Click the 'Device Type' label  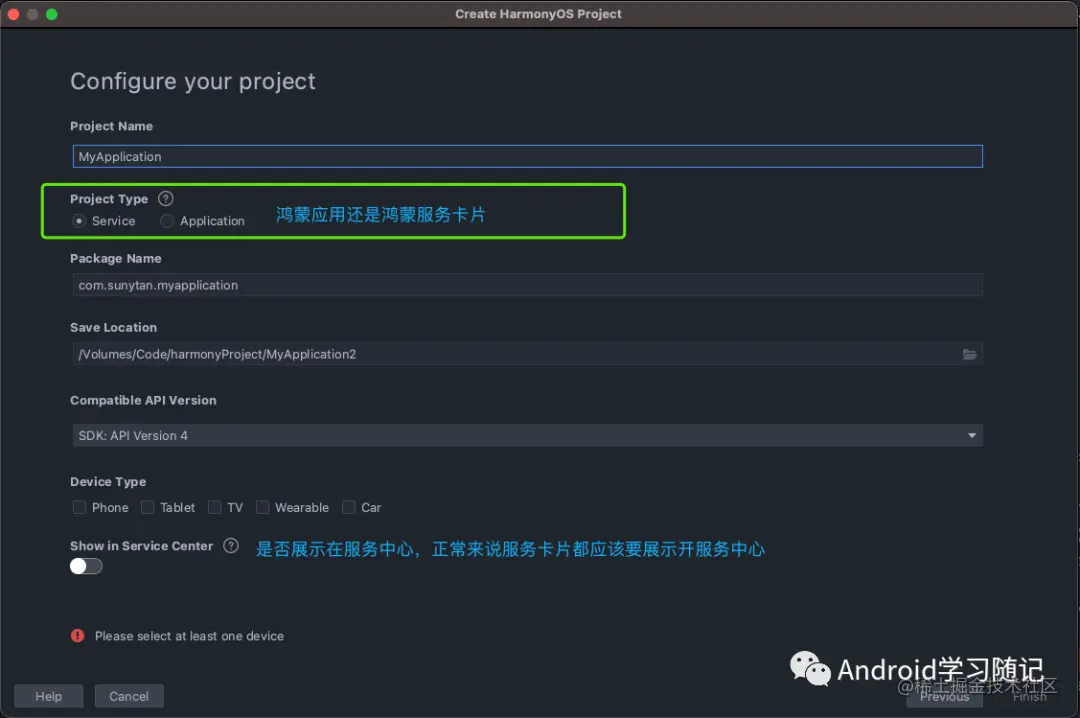tap(108, 482)
